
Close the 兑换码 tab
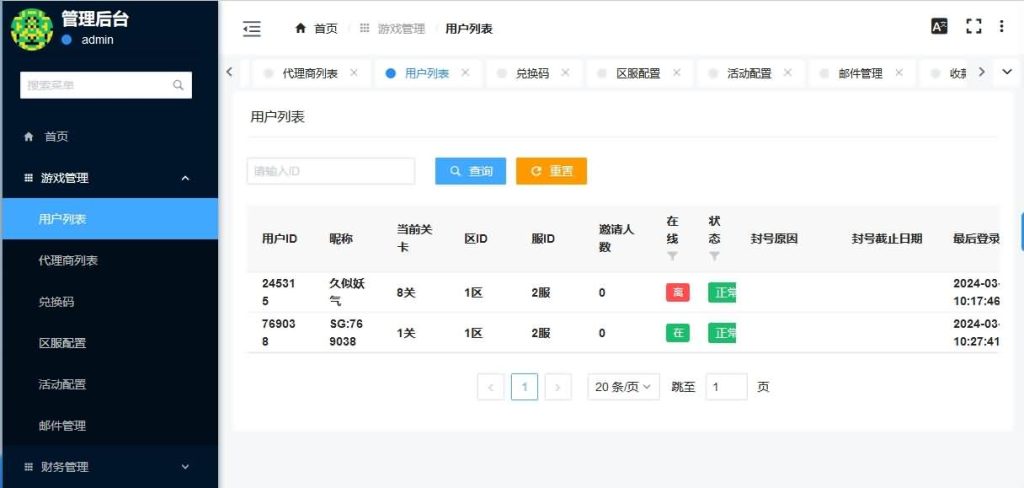click(565, 73)
